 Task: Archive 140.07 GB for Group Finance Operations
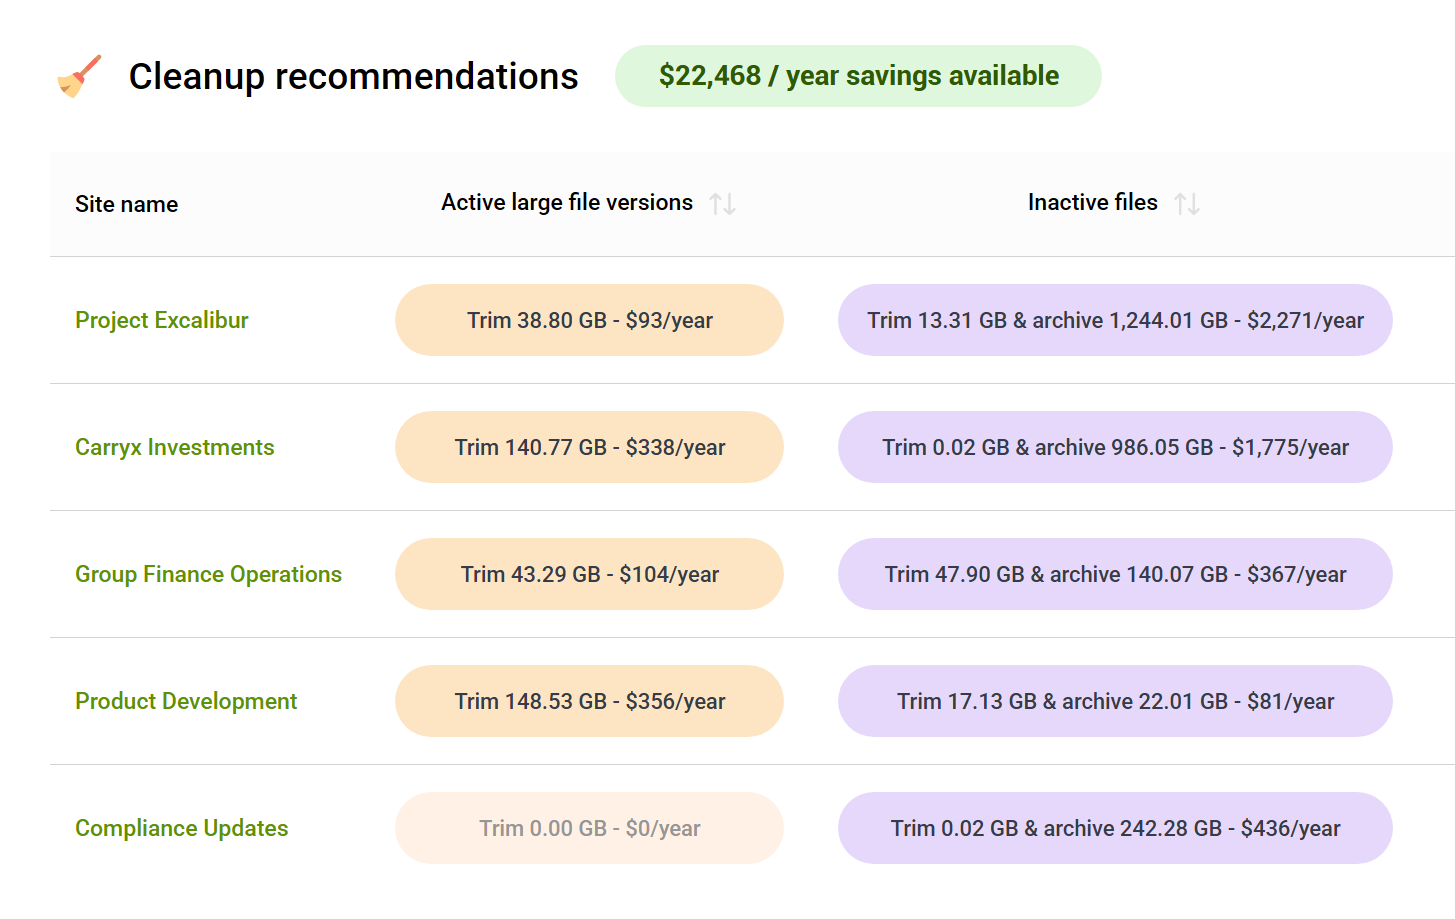click(x=1115, y=574)
